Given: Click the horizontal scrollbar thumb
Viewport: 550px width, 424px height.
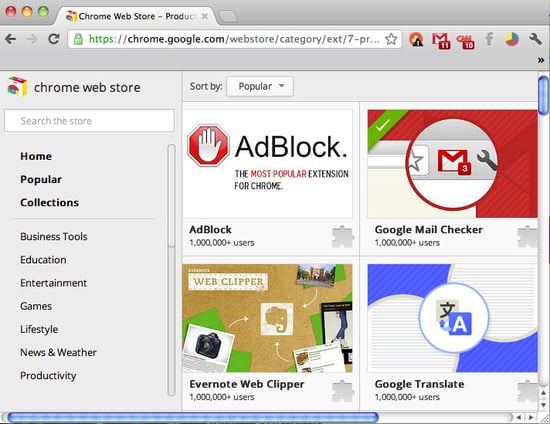Looking at the screenshot, I should pos(193,417).
